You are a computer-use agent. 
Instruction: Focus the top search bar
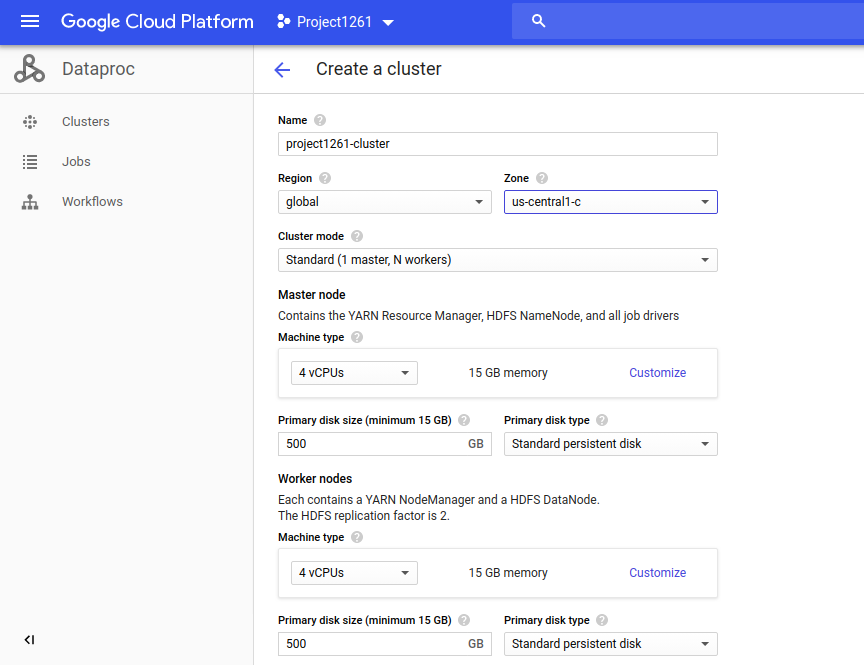[x=688, y=21]
